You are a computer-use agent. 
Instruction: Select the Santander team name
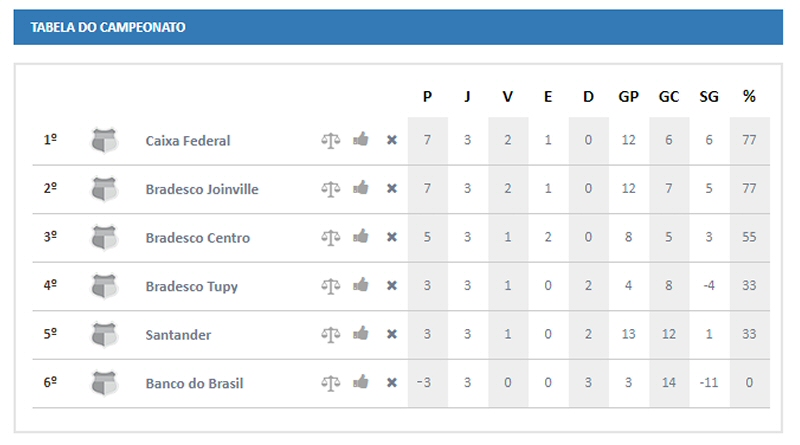178,335
